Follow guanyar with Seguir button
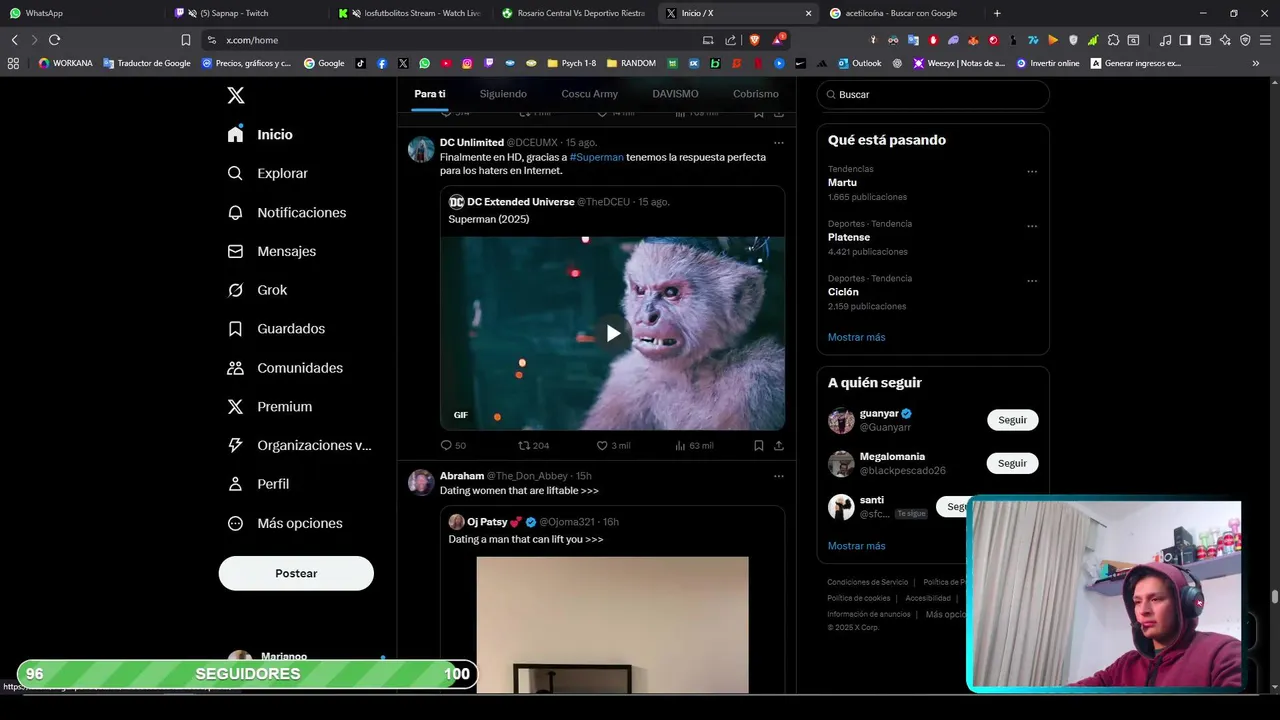The height and width of the screenshot is (720, 1280). point(1012,420)
